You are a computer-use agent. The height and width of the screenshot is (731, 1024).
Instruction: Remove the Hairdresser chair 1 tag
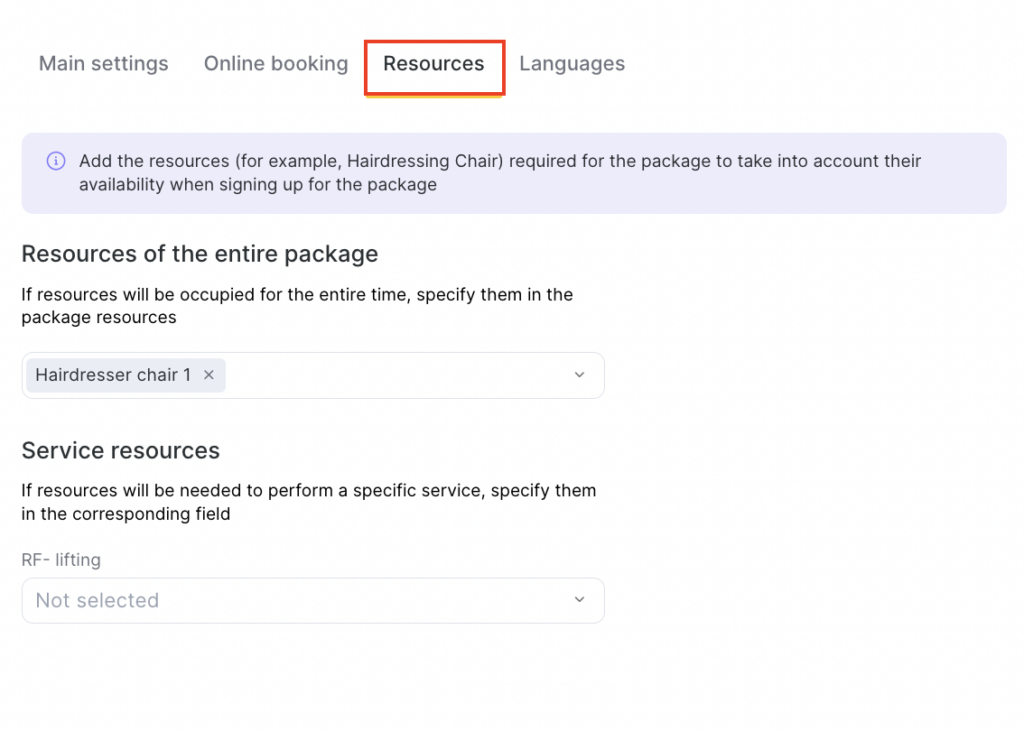[x=209, y=375]
